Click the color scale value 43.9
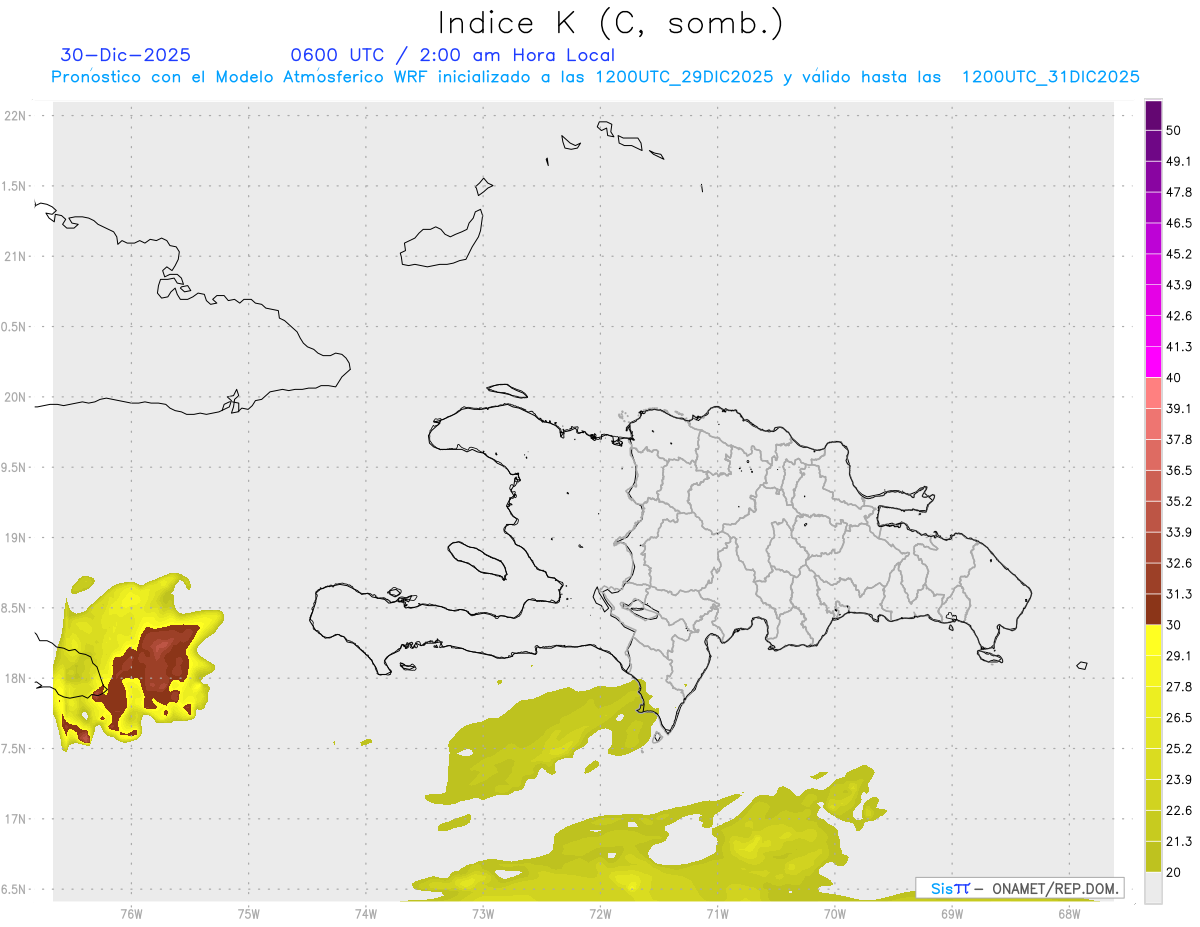Image resolution: width=1200 pixels, height=927 pixels. click(1179, 285)
